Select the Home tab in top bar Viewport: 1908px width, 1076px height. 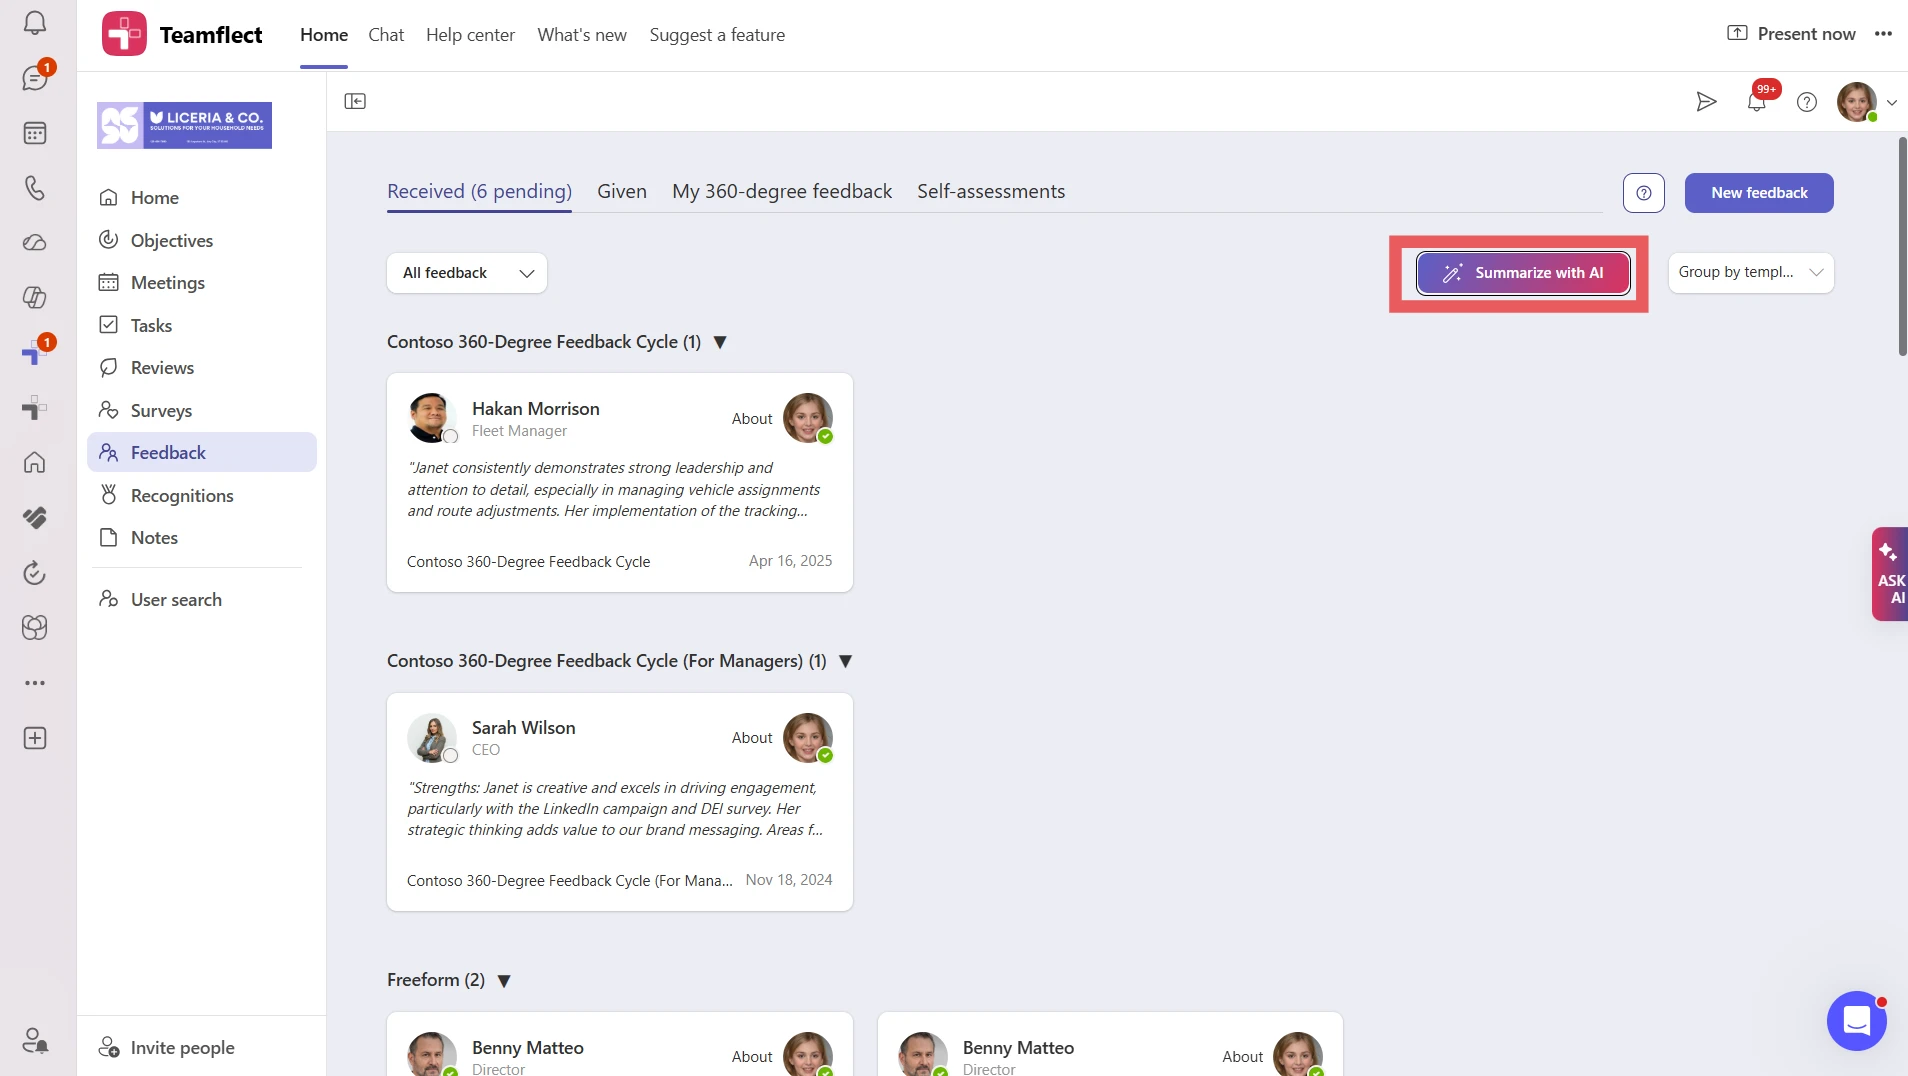coord(324,35)
